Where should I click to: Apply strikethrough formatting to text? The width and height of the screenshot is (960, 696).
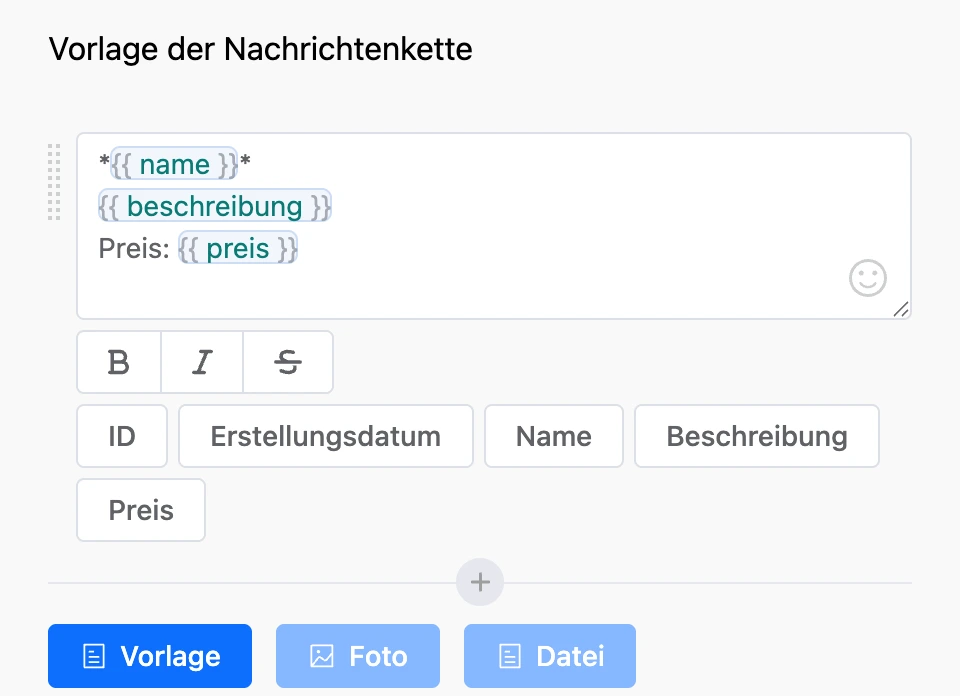pyautogui.click(x=288, y=362)
